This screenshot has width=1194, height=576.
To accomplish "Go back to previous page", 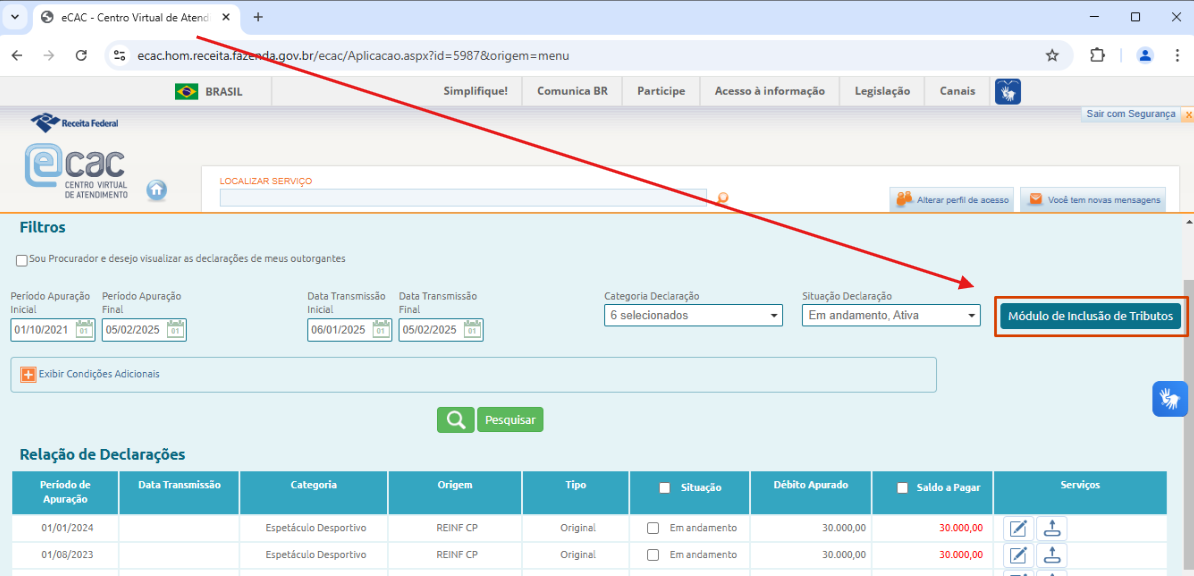I will point(18,56).
